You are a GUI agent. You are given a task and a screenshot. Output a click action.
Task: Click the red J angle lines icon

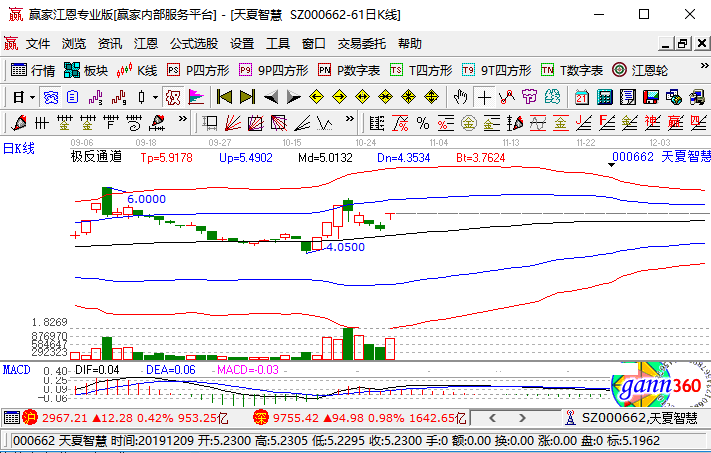(x=584, y=123)
